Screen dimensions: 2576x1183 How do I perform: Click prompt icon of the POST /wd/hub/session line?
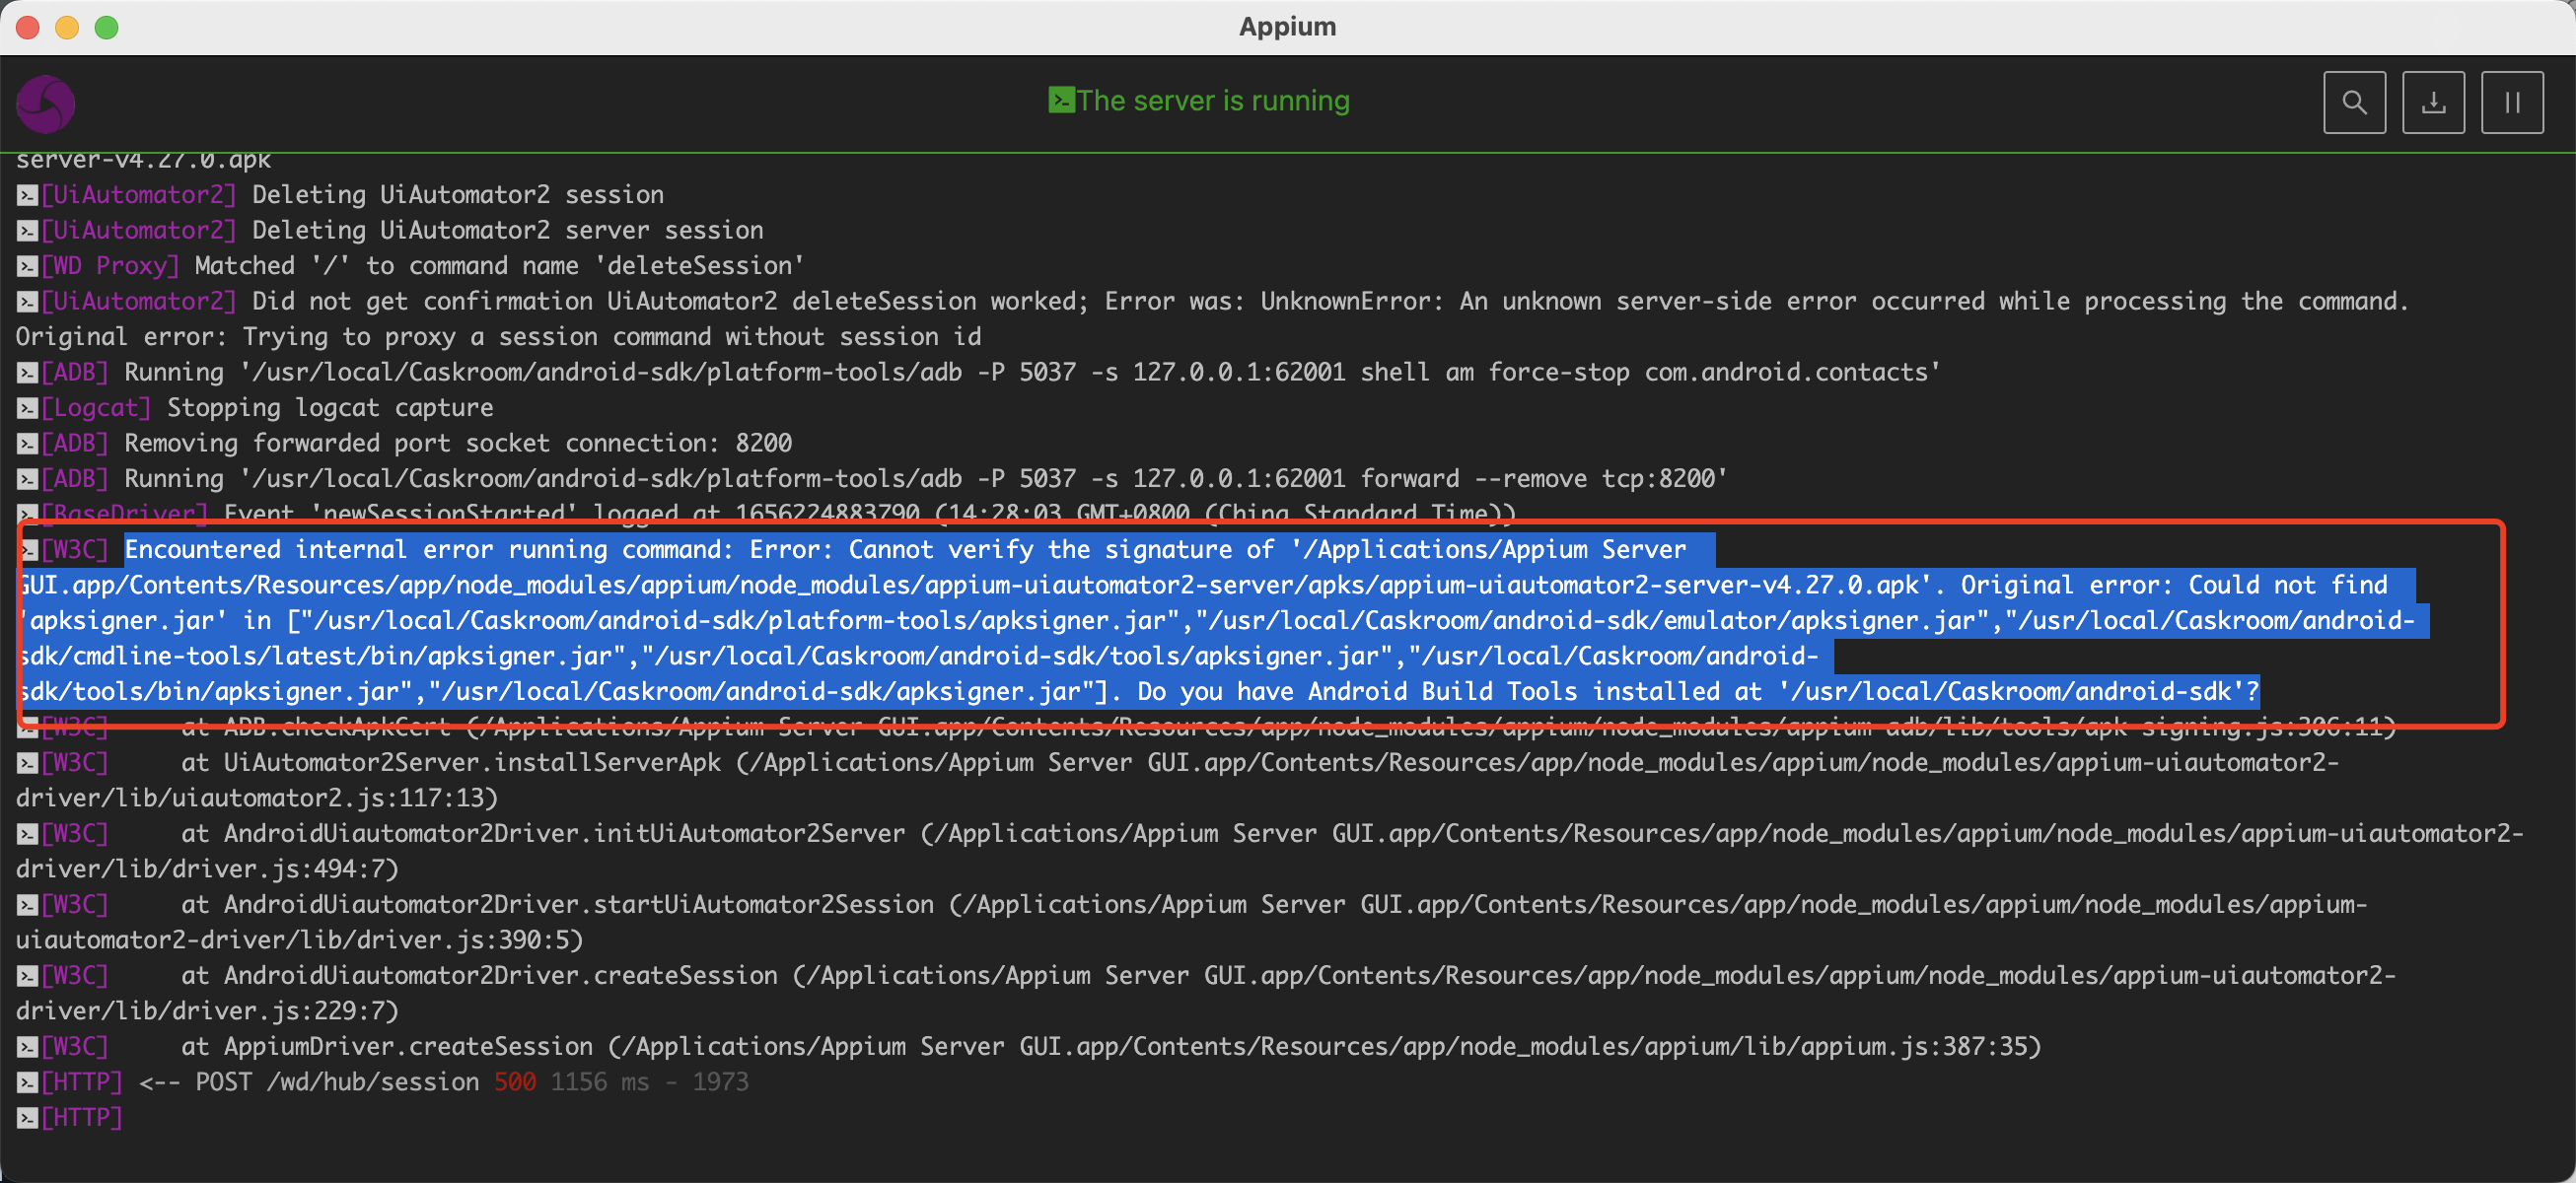[x=27, y=1082]
